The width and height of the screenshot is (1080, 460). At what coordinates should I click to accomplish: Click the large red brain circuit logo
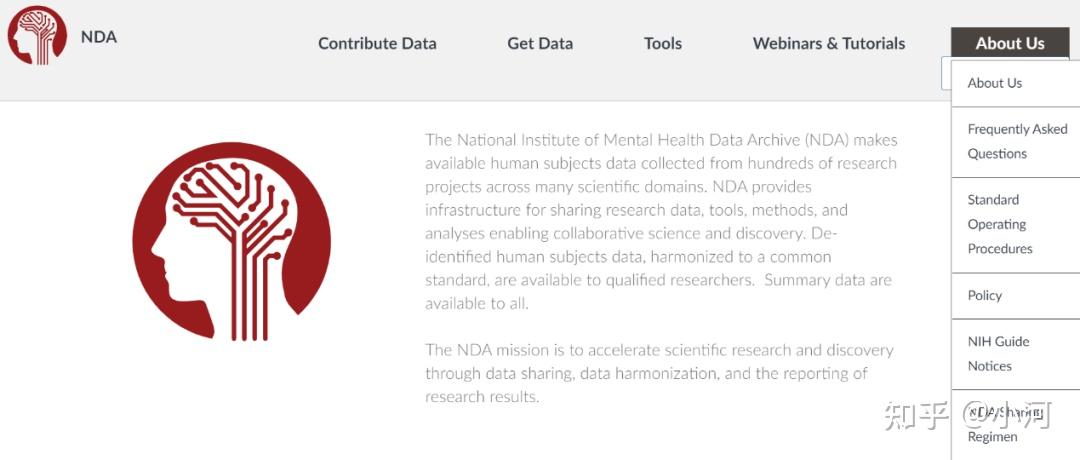point(231,241)
